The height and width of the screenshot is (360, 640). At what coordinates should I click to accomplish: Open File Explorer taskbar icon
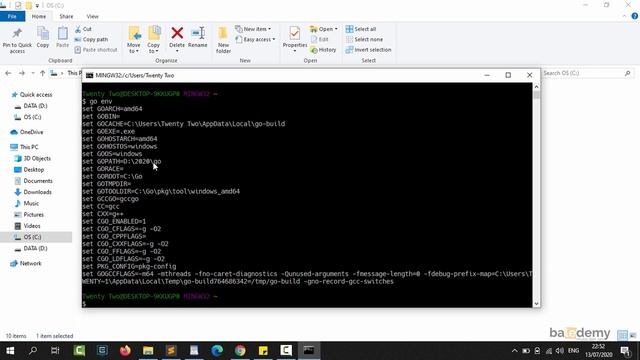pyautogui.click(x=148, y=351)
